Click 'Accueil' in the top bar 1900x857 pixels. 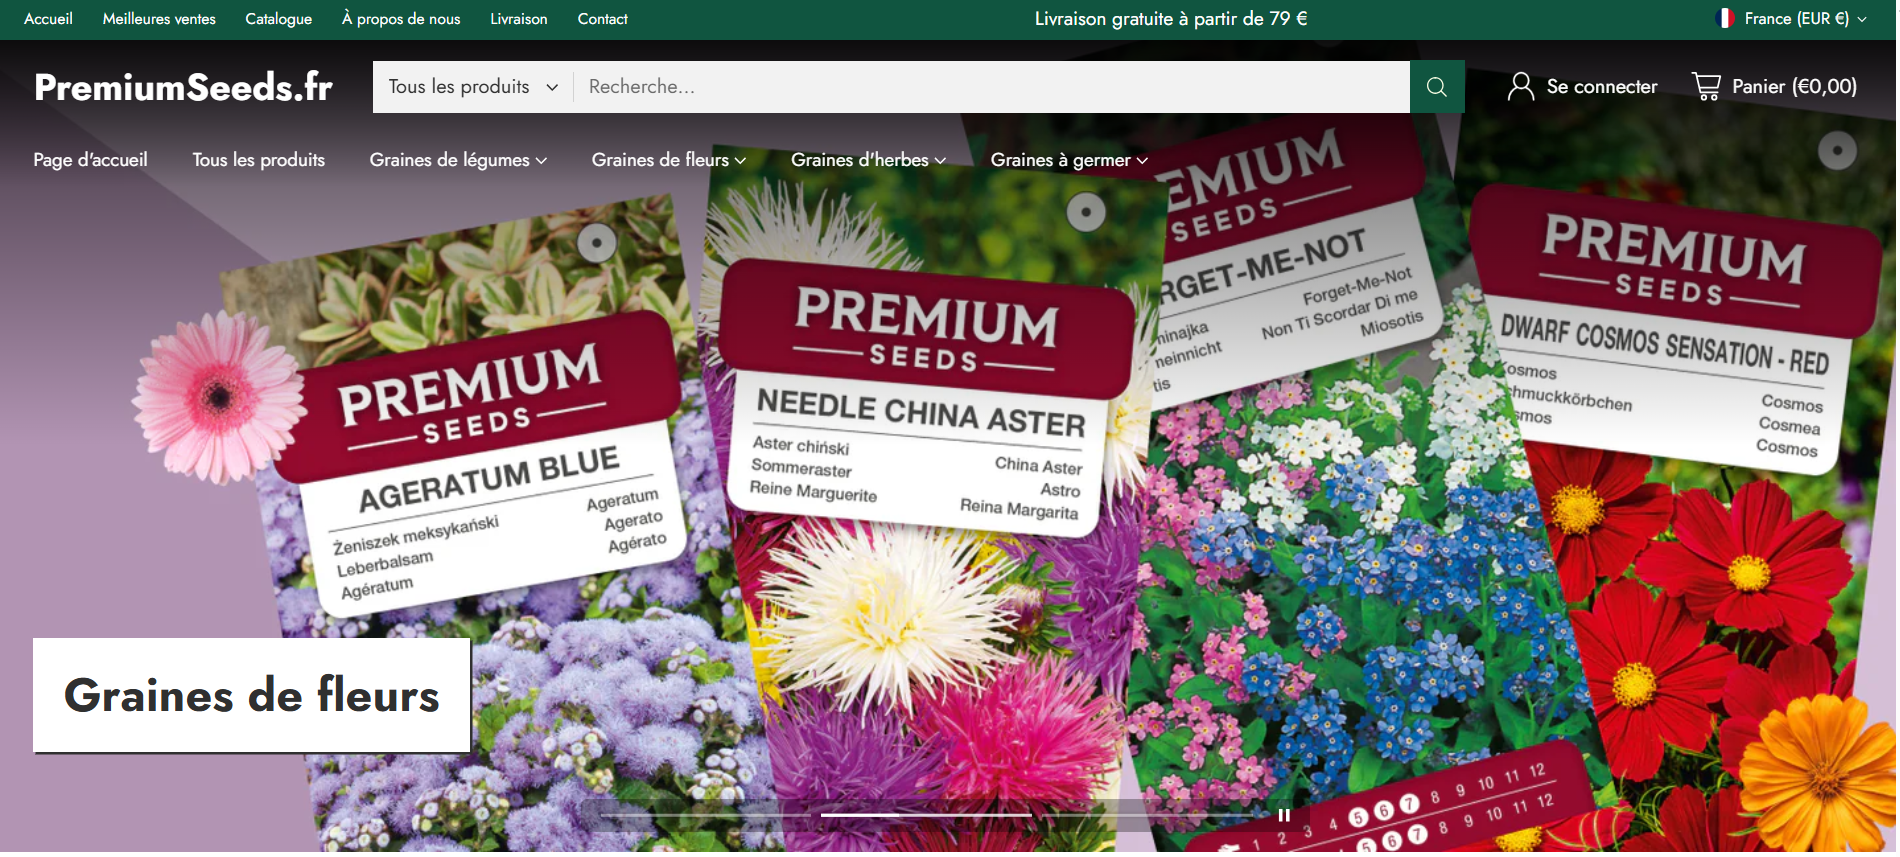coord(48,19)
